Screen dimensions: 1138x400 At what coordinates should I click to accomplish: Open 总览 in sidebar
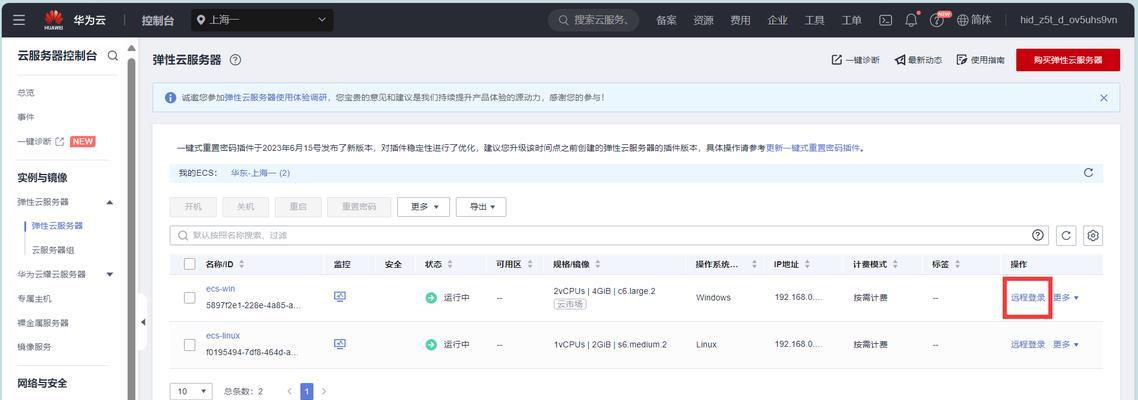(x=26, y=93)
